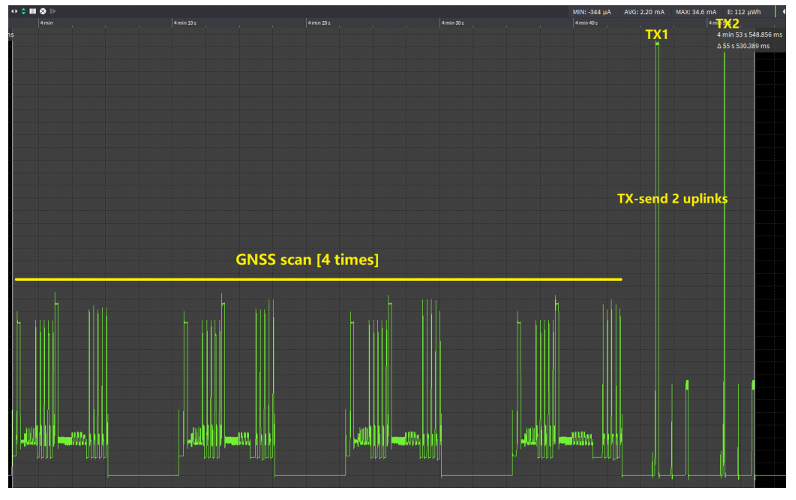This screenshot has height=500, width=796.
Task: Click the GNSS scan [4 times] label
Action: tap(307, 260)
